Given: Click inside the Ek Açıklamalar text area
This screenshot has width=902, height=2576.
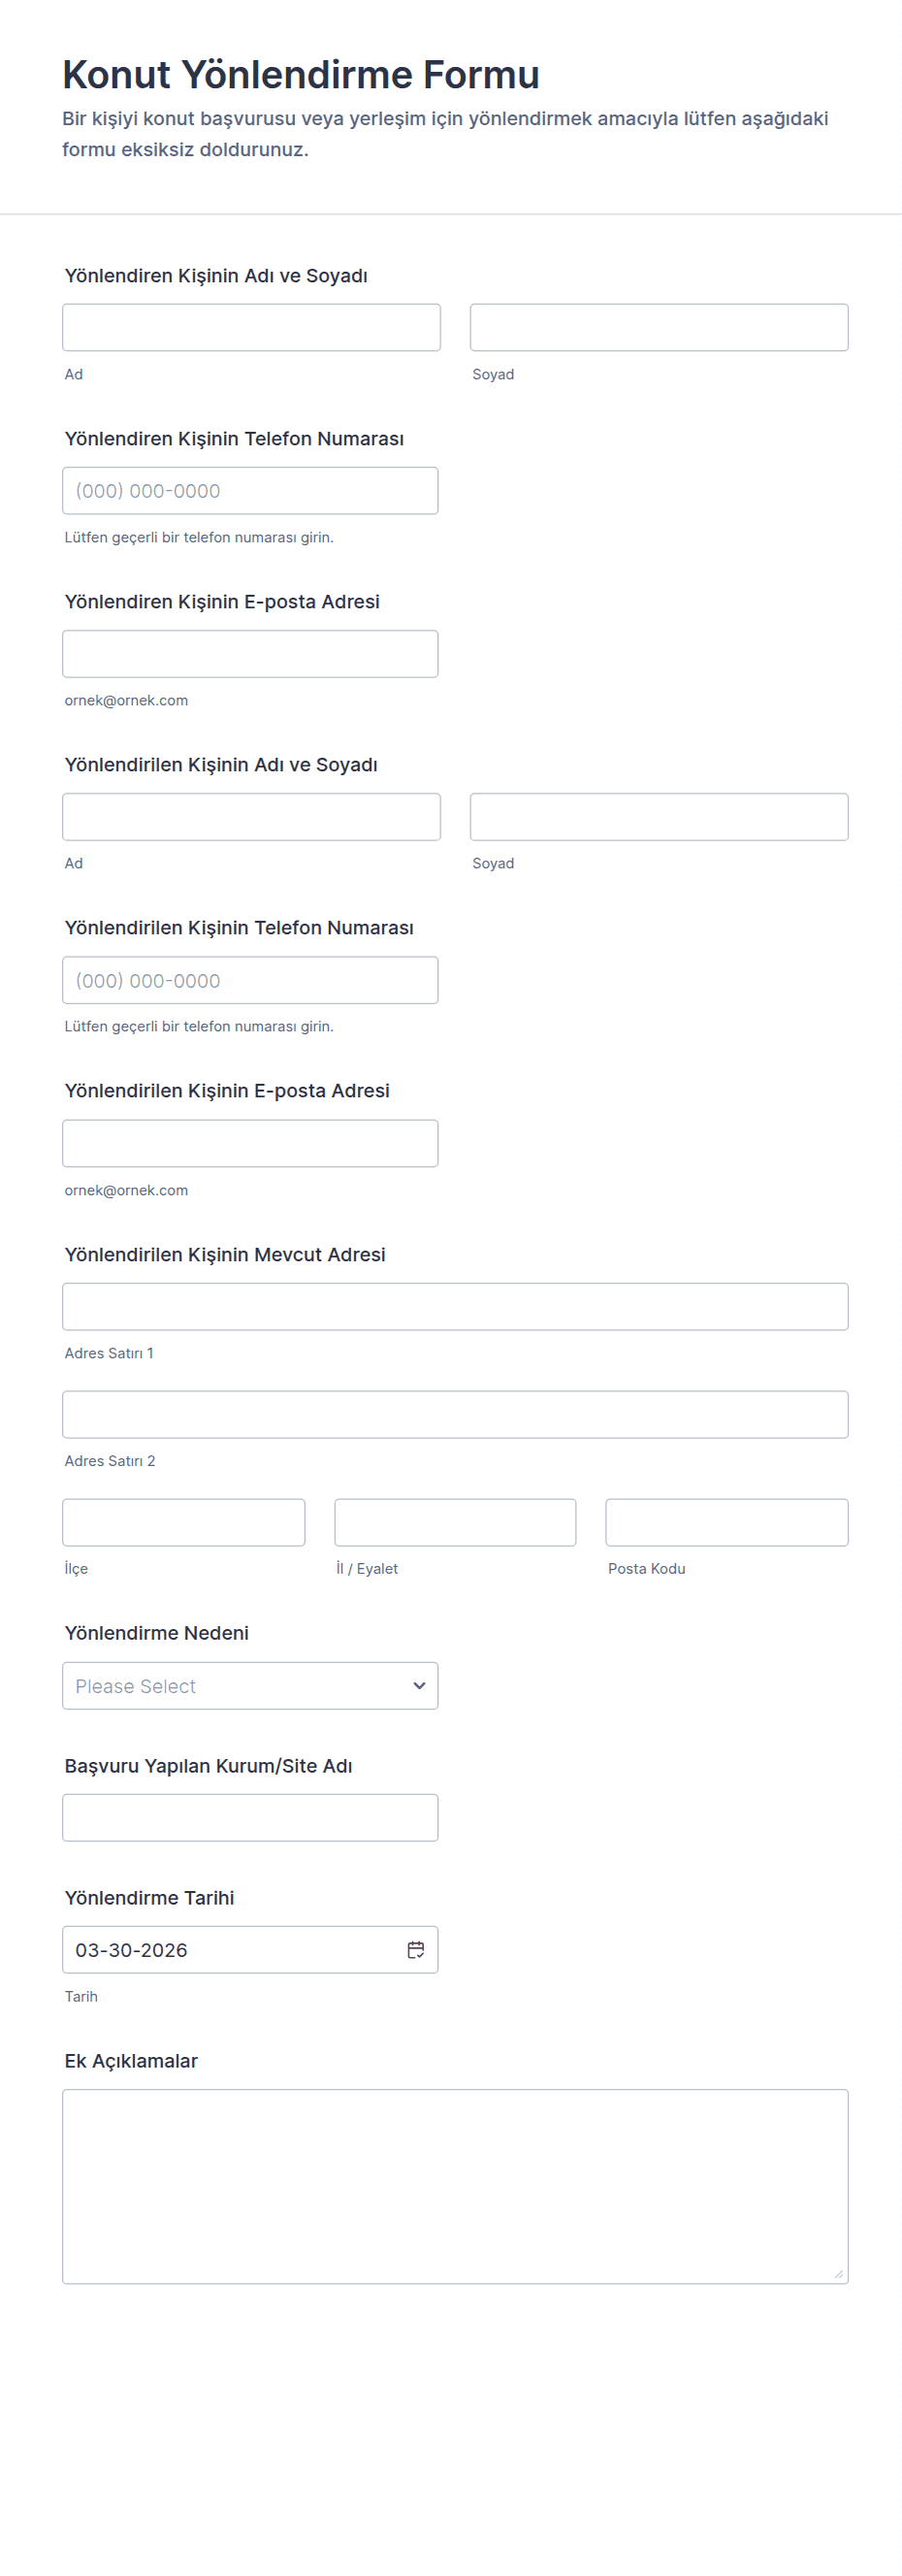Looking at the screenshot, I should (x=455, y=2185).
